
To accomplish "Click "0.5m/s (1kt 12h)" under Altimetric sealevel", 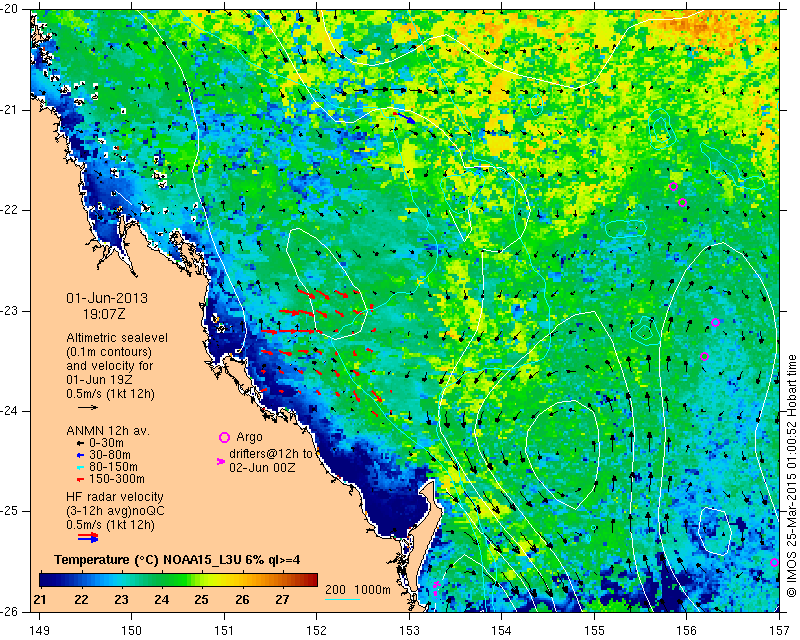I will point(110,394).
